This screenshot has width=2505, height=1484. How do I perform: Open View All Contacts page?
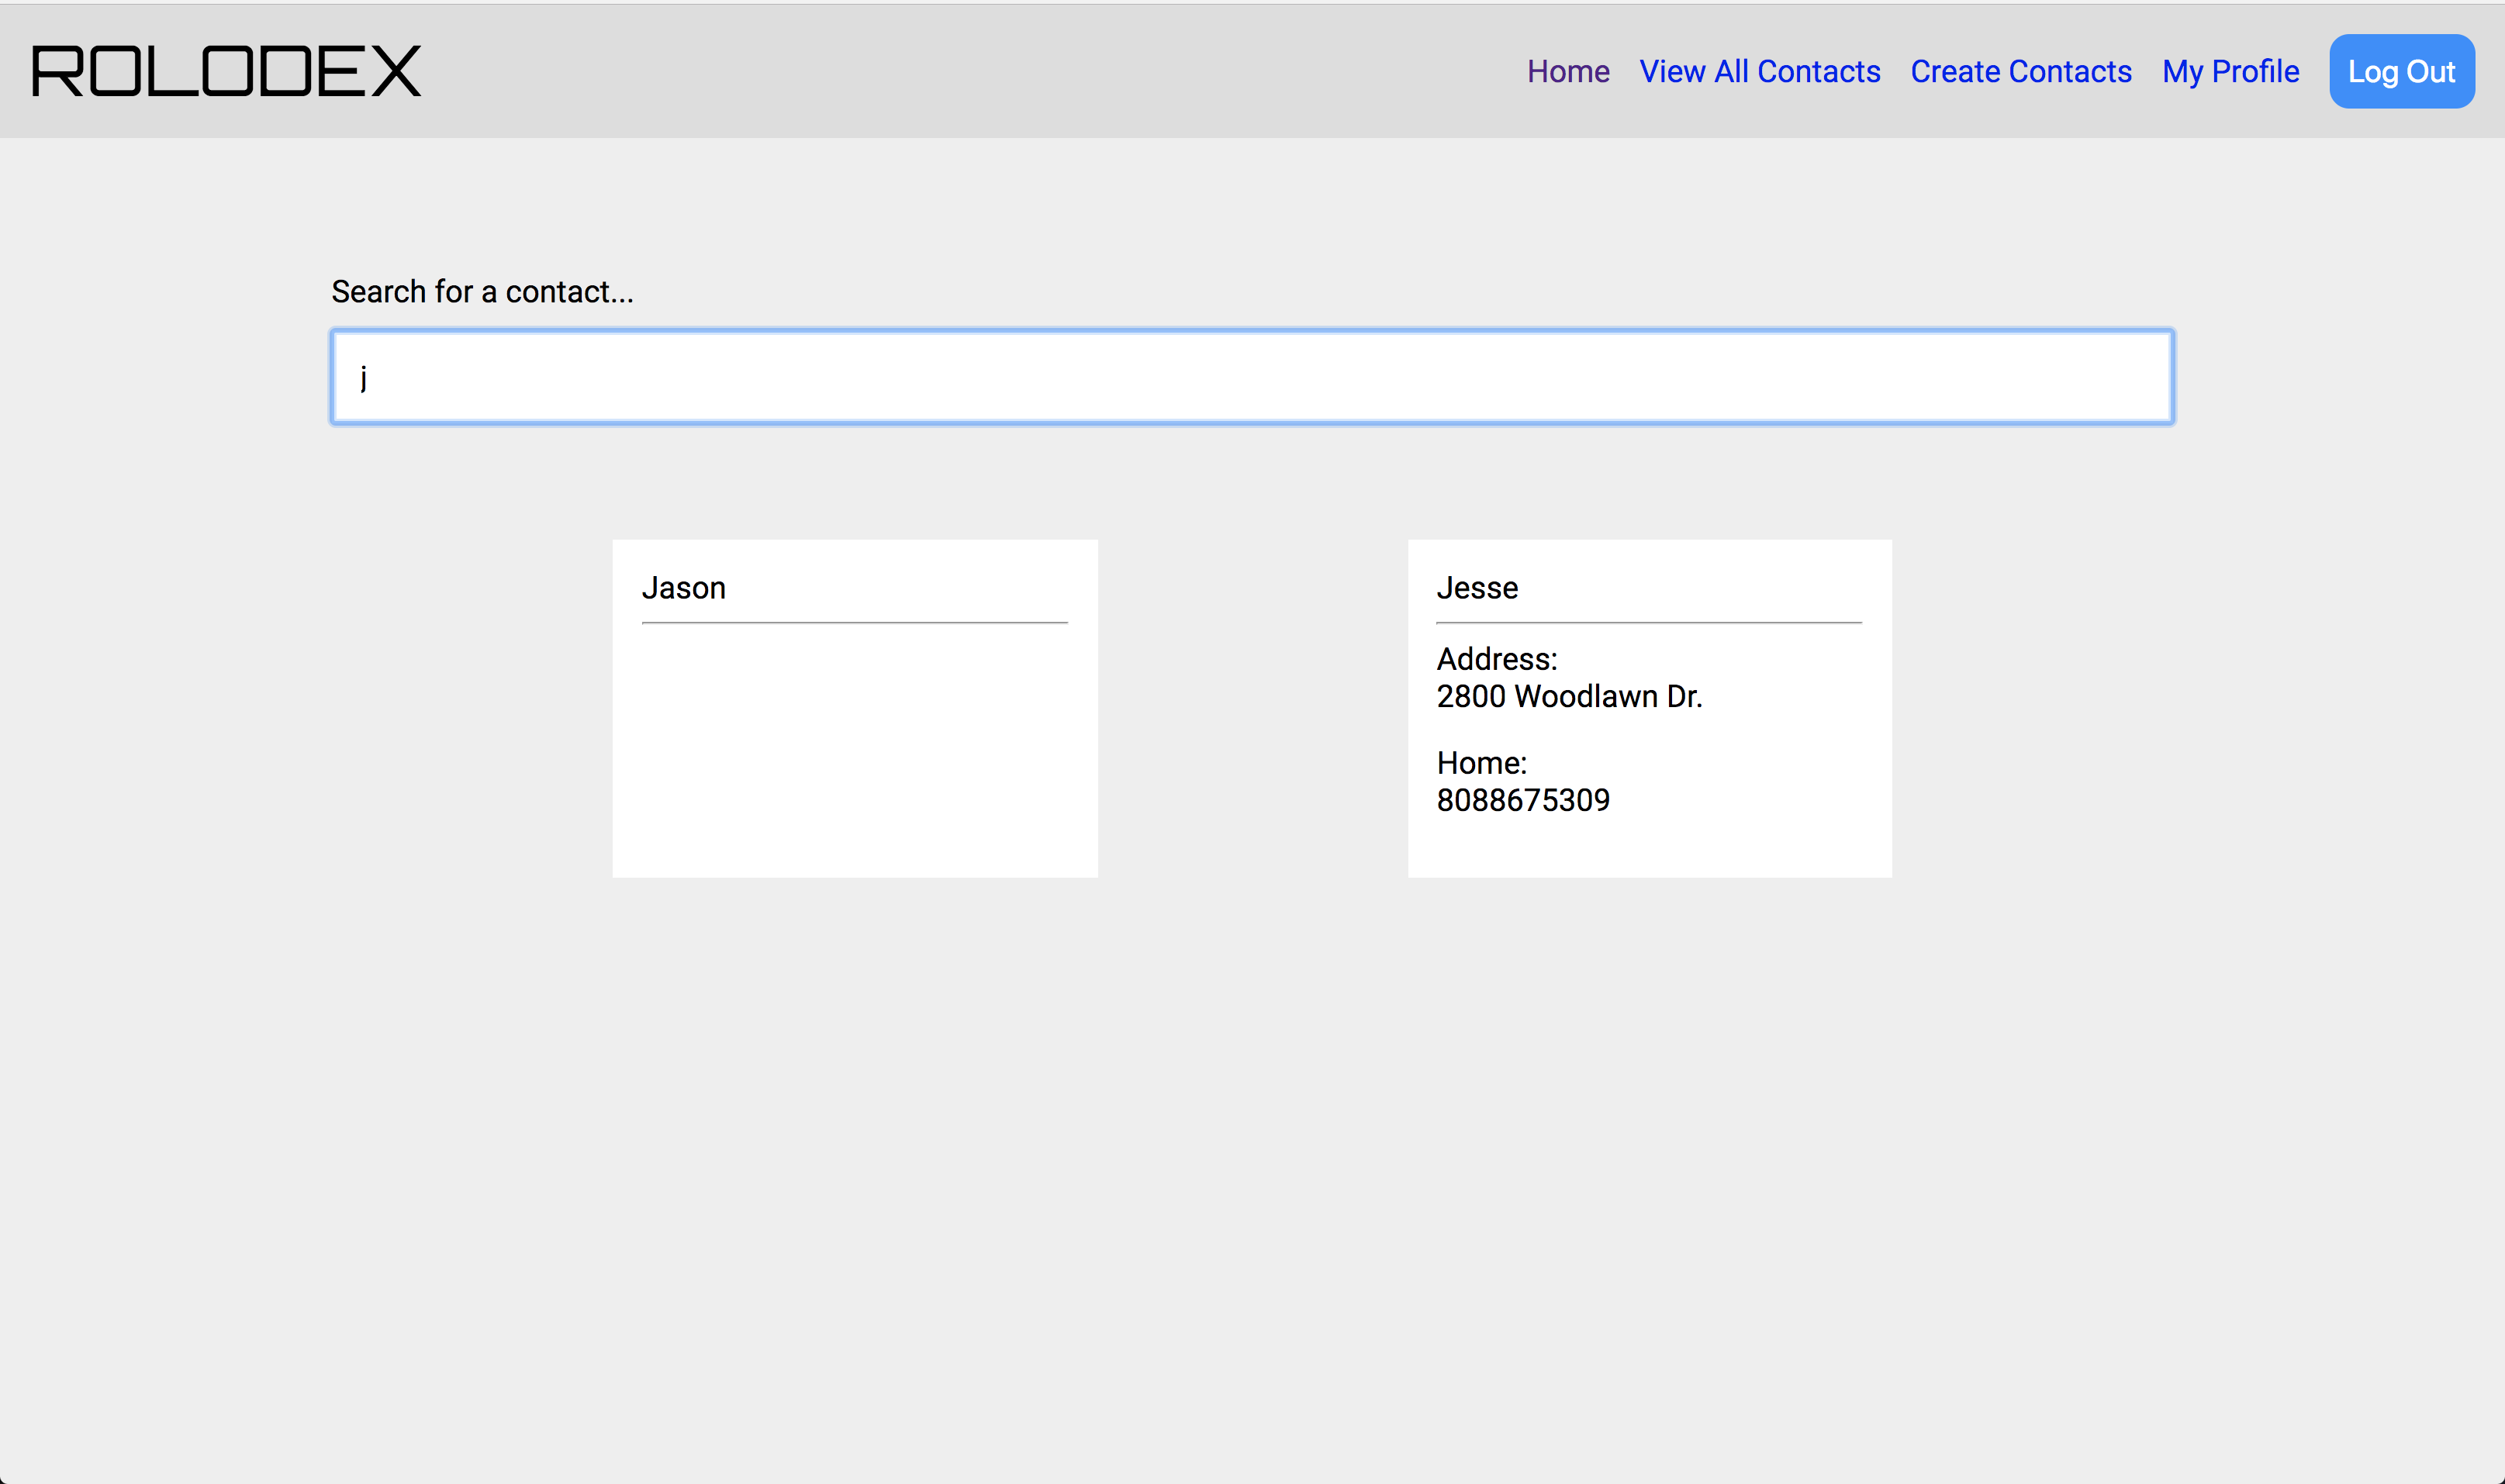click(x=1759, y=72)
